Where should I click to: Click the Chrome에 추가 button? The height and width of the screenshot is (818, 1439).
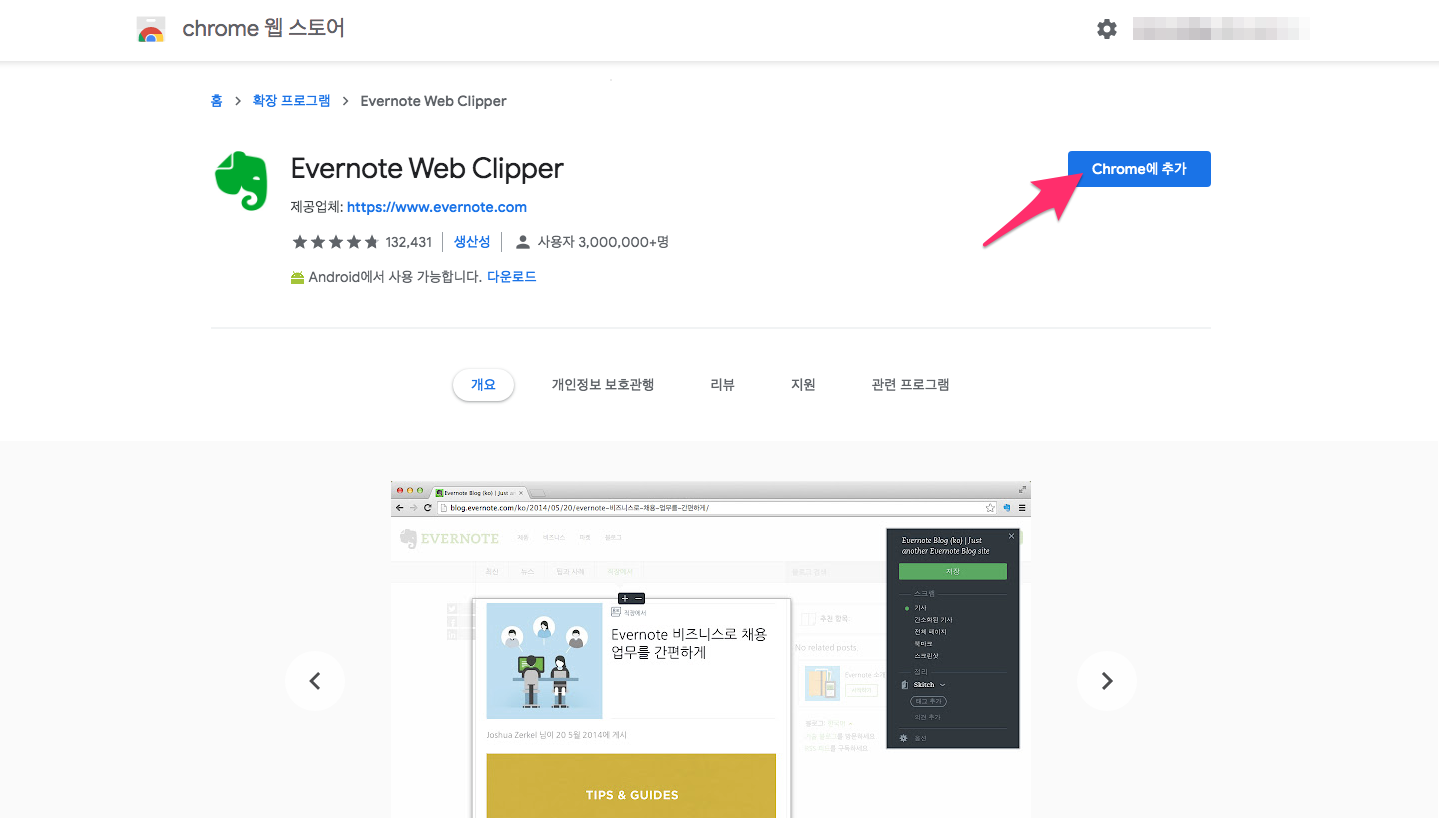pyautogui.click(x=1139, y=169)
